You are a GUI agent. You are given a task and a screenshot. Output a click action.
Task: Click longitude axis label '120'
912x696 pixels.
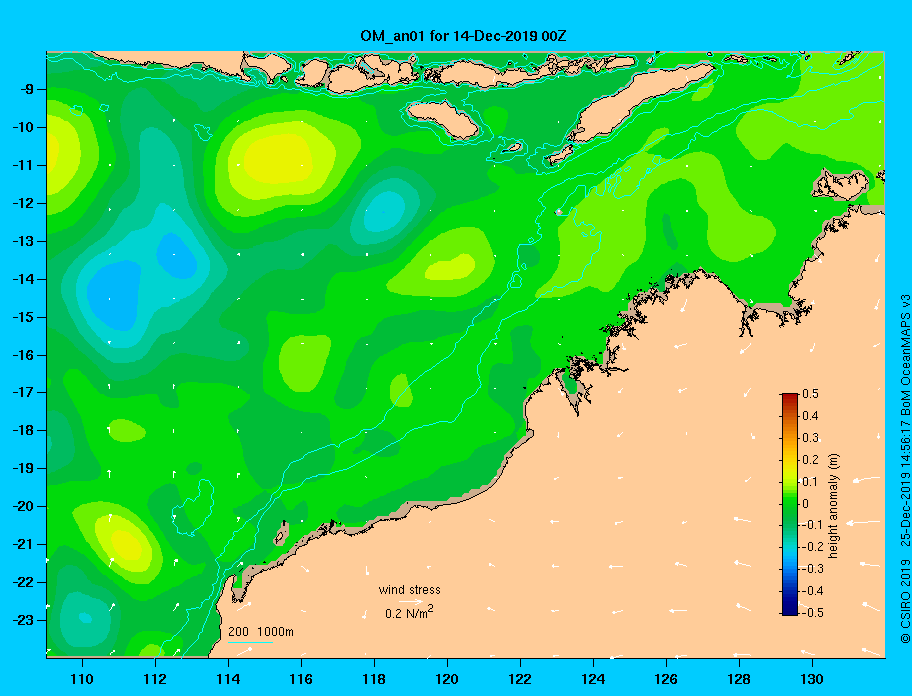pos(447,679)
